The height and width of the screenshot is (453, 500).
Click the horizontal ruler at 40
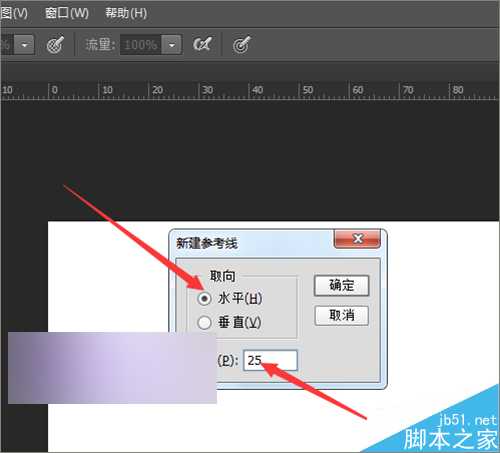257,90
